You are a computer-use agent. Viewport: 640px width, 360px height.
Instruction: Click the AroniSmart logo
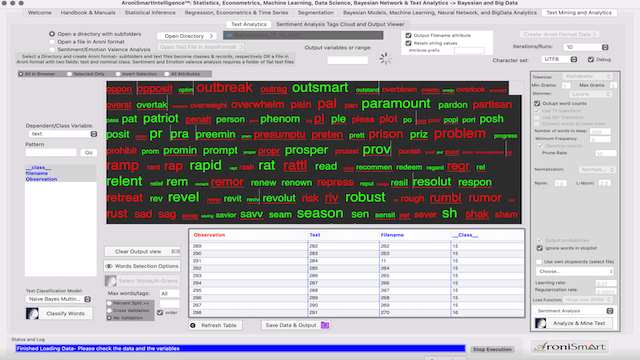coord(570,347)
